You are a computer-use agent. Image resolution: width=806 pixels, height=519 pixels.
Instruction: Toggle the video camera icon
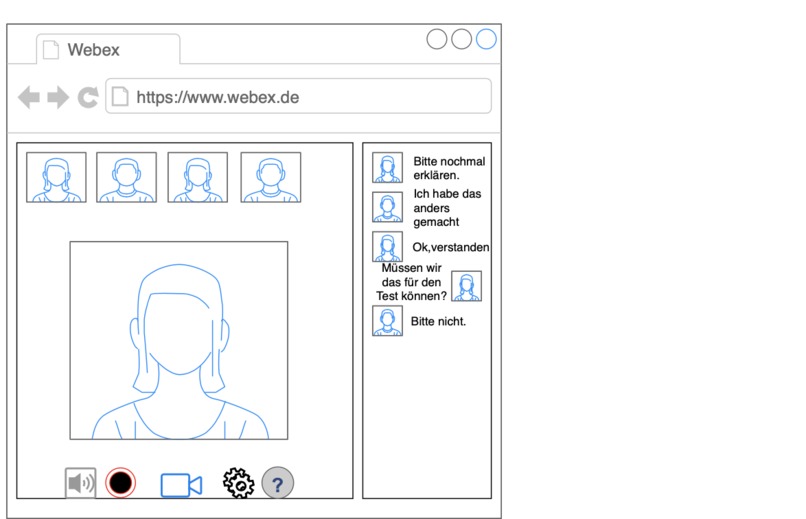click(181, 485)
